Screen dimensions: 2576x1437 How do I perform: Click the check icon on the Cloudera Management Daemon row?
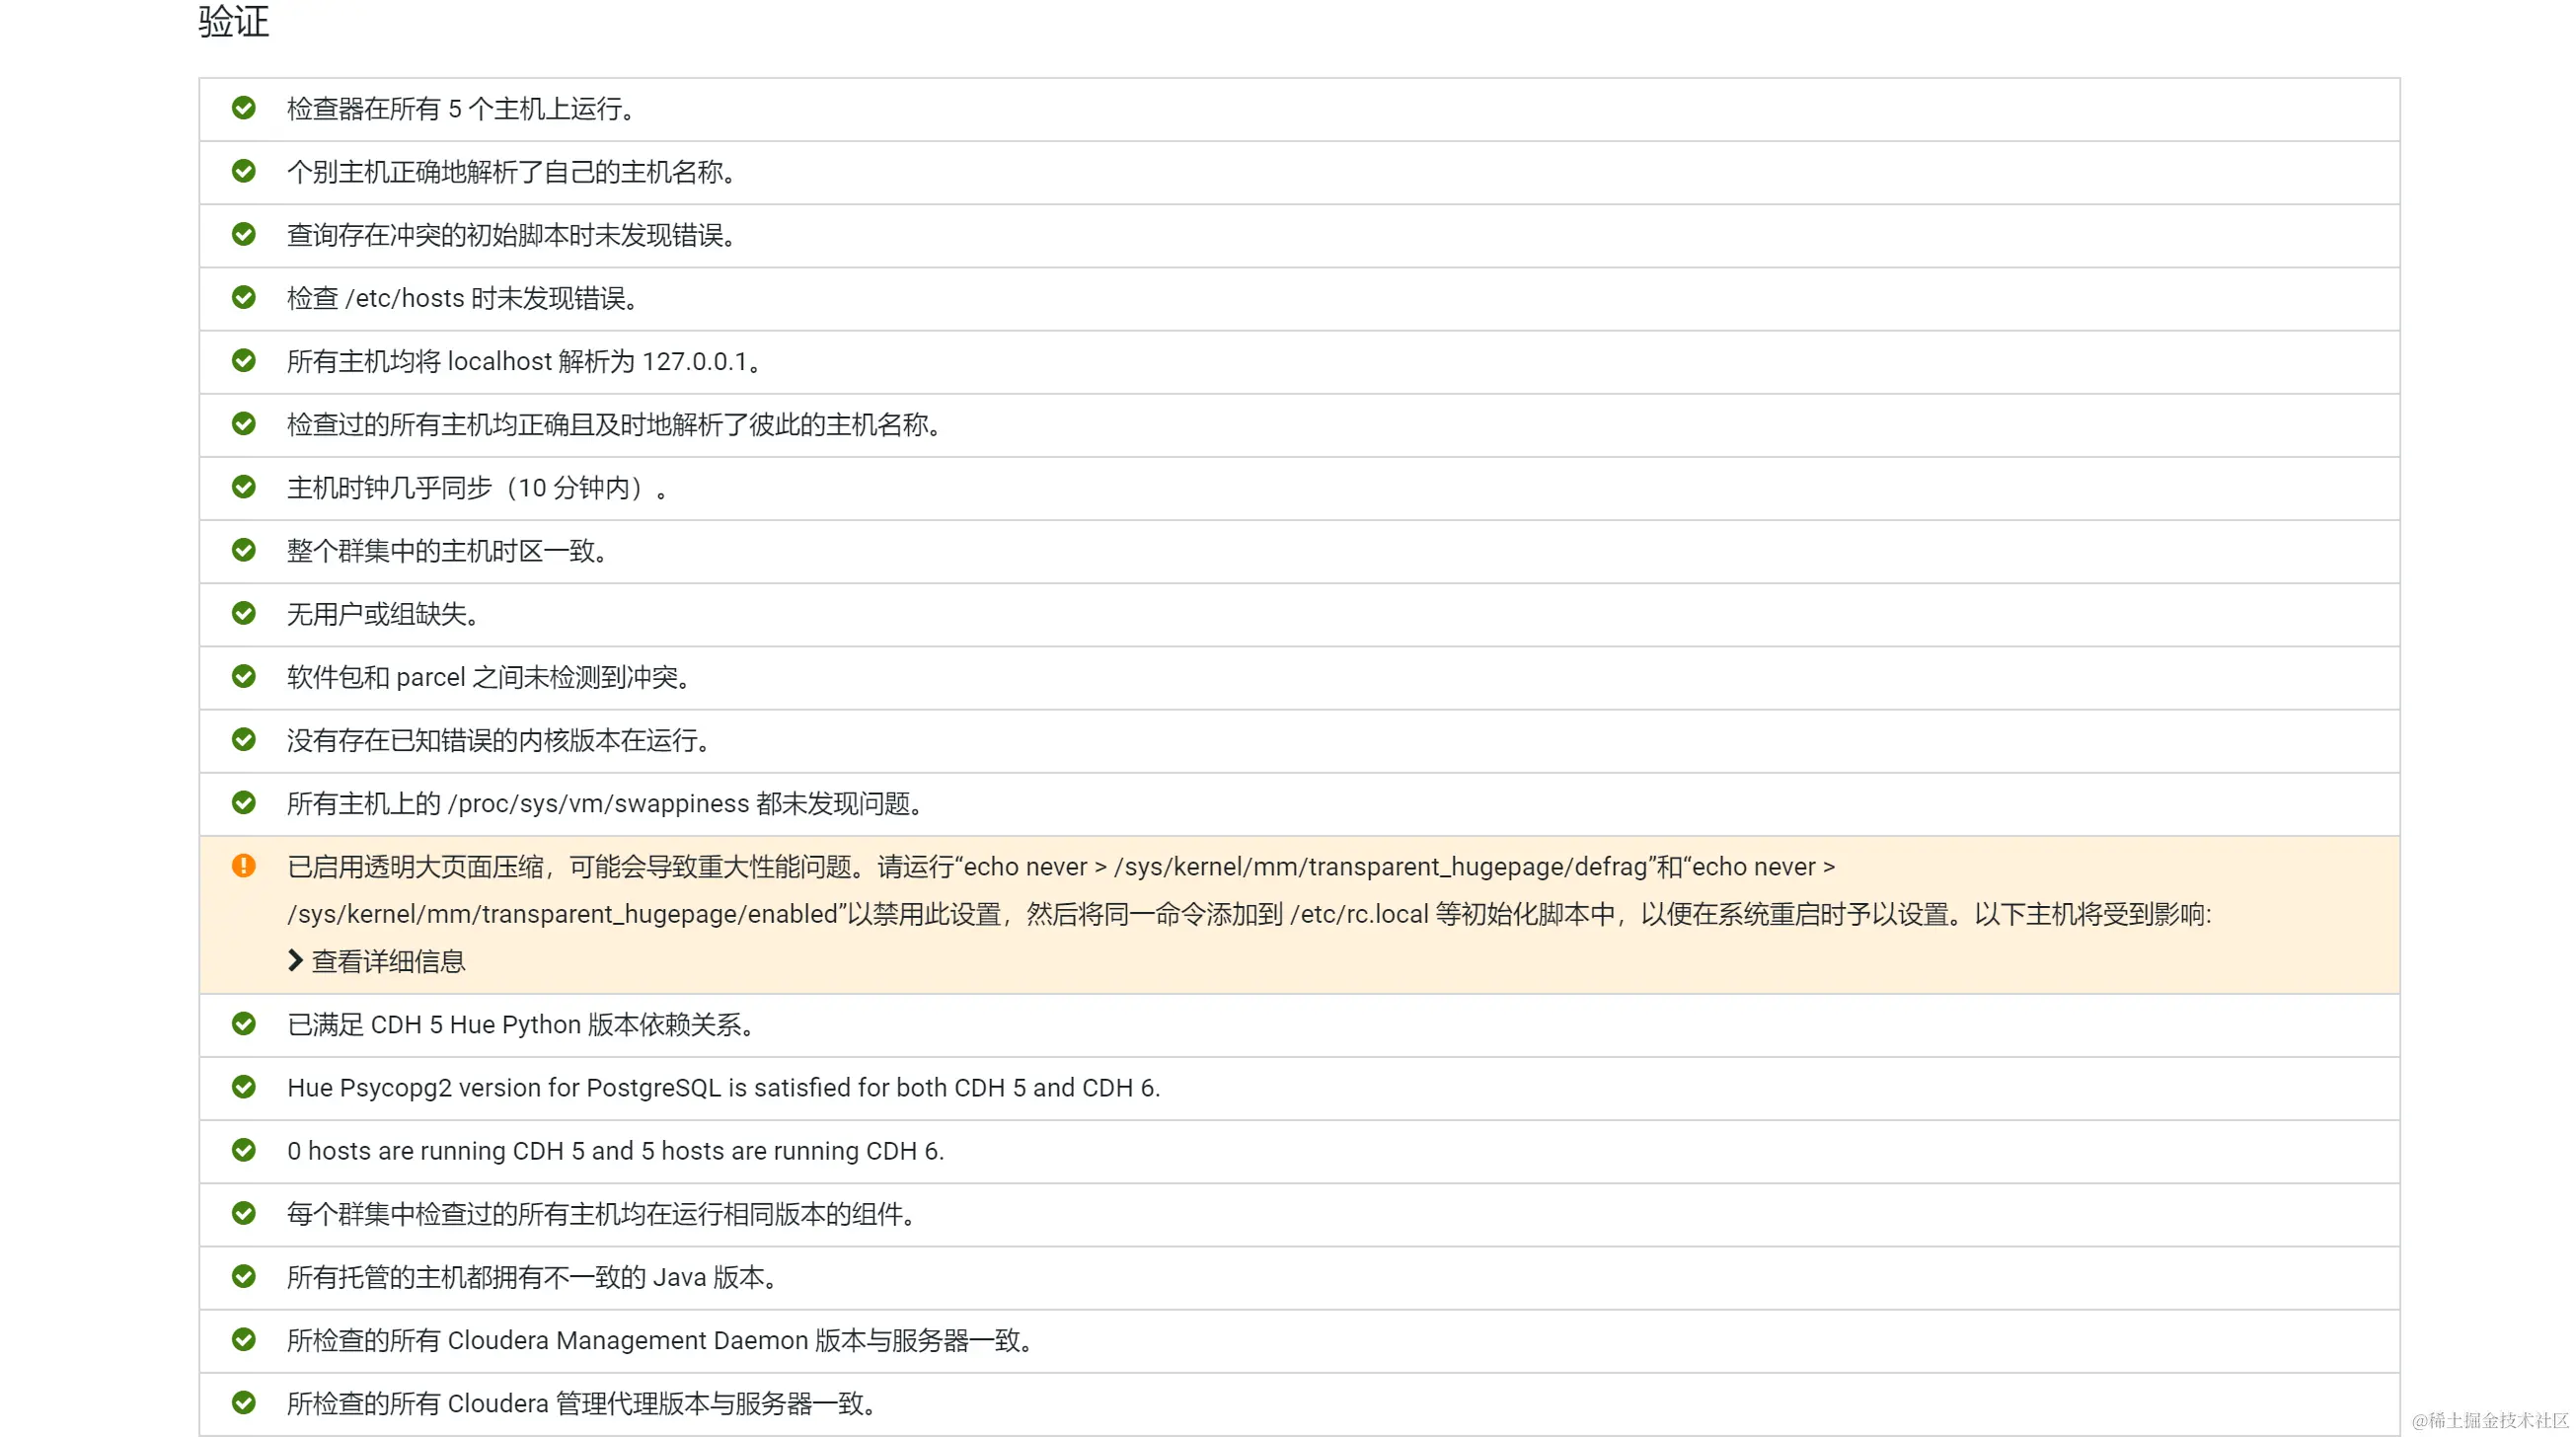point(244,1340)
